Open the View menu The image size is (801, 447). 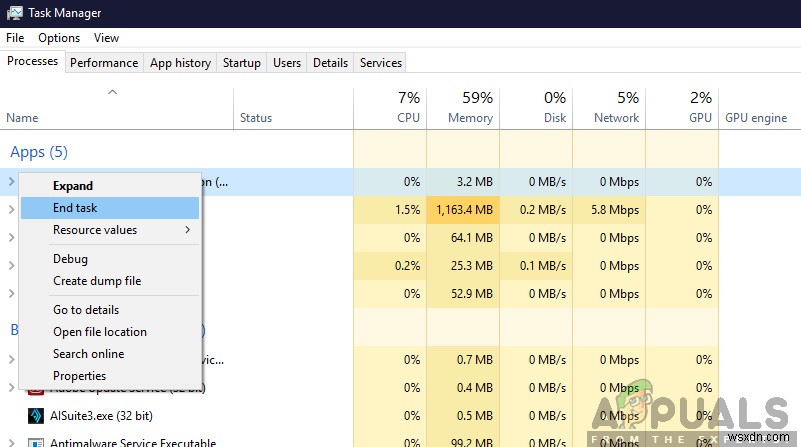tap(106, 38)
